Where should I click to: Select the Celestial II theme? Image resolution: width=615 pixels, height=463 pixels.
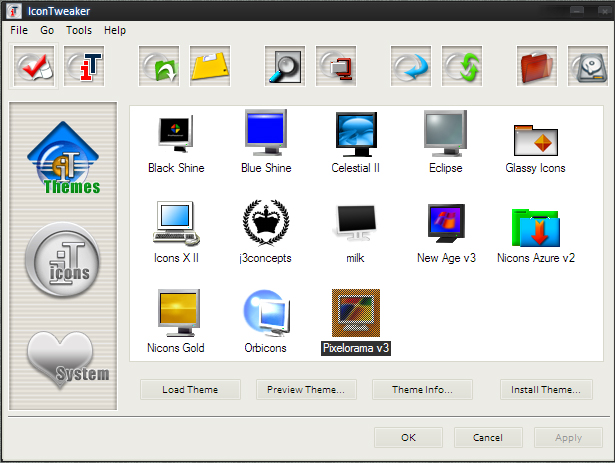point(356,143)
